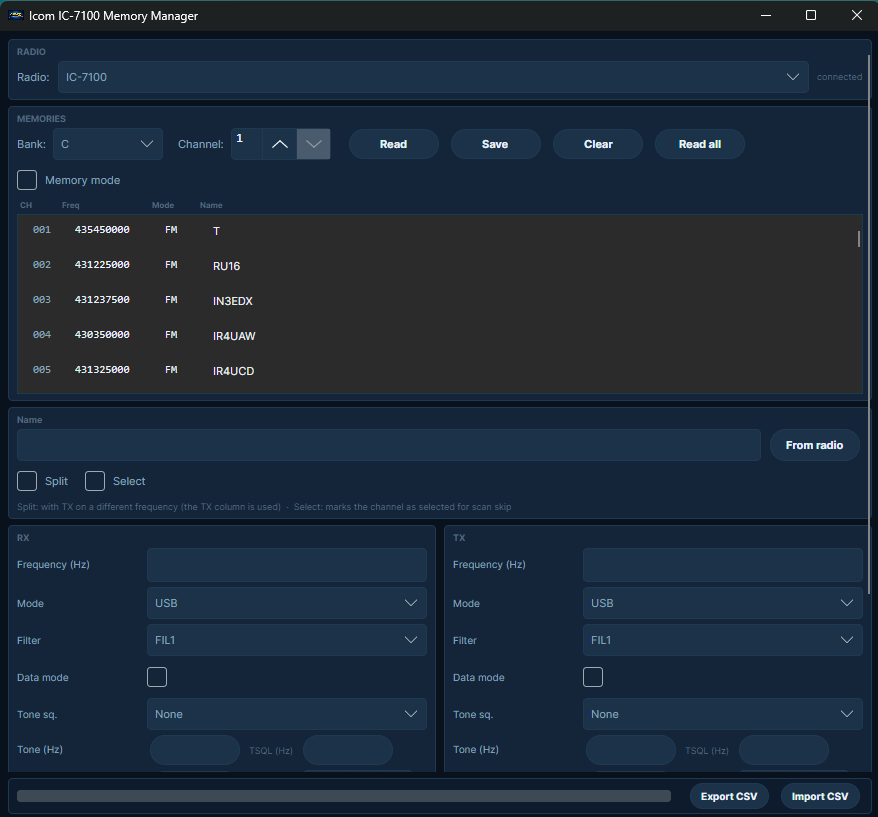This screenshot has width=878, height=817.
Task: Open the Radio IC-7100 dropdown
Action: 433,77
